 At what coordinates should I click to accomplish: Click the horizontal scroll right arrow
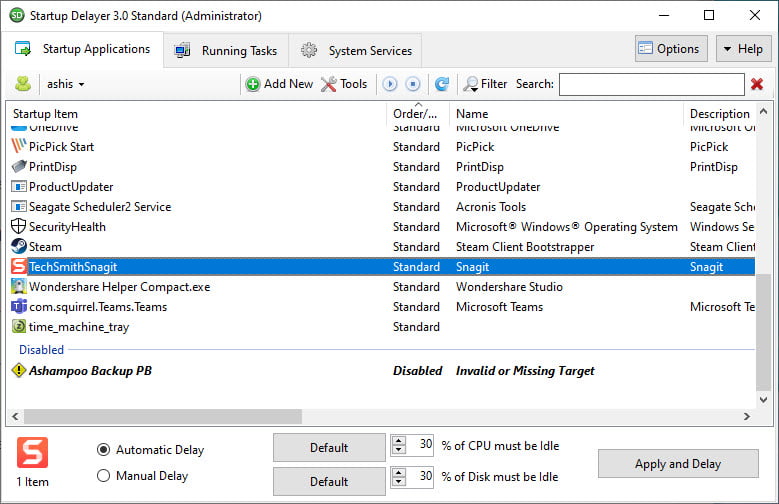point(747,417)
